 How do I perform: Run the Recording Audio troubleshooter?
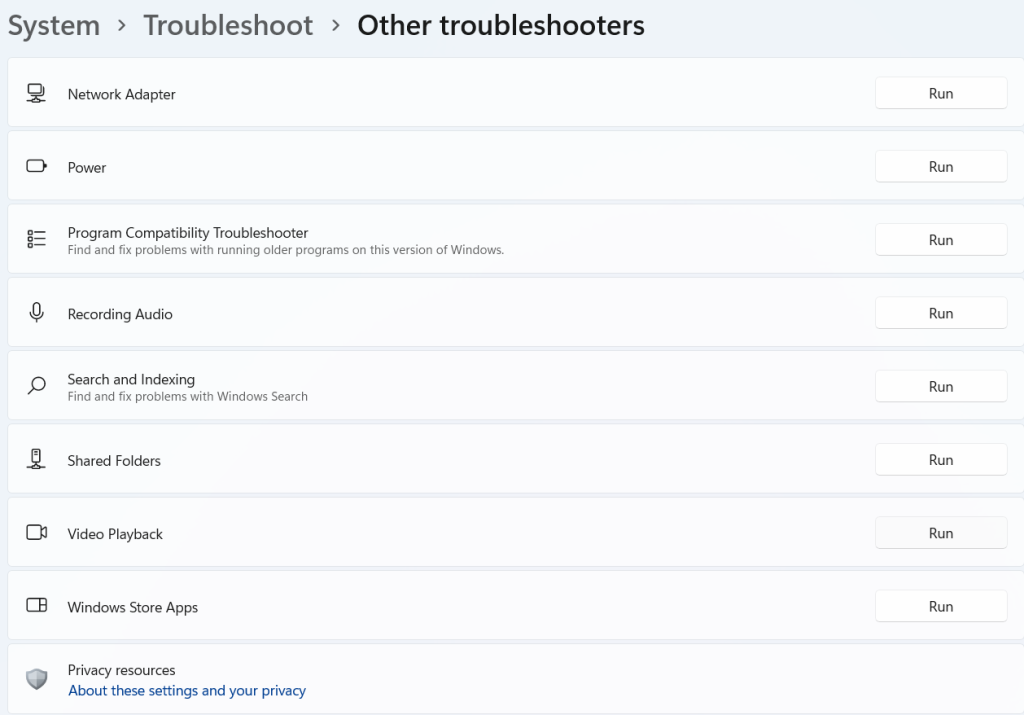[x=941, y=313]
